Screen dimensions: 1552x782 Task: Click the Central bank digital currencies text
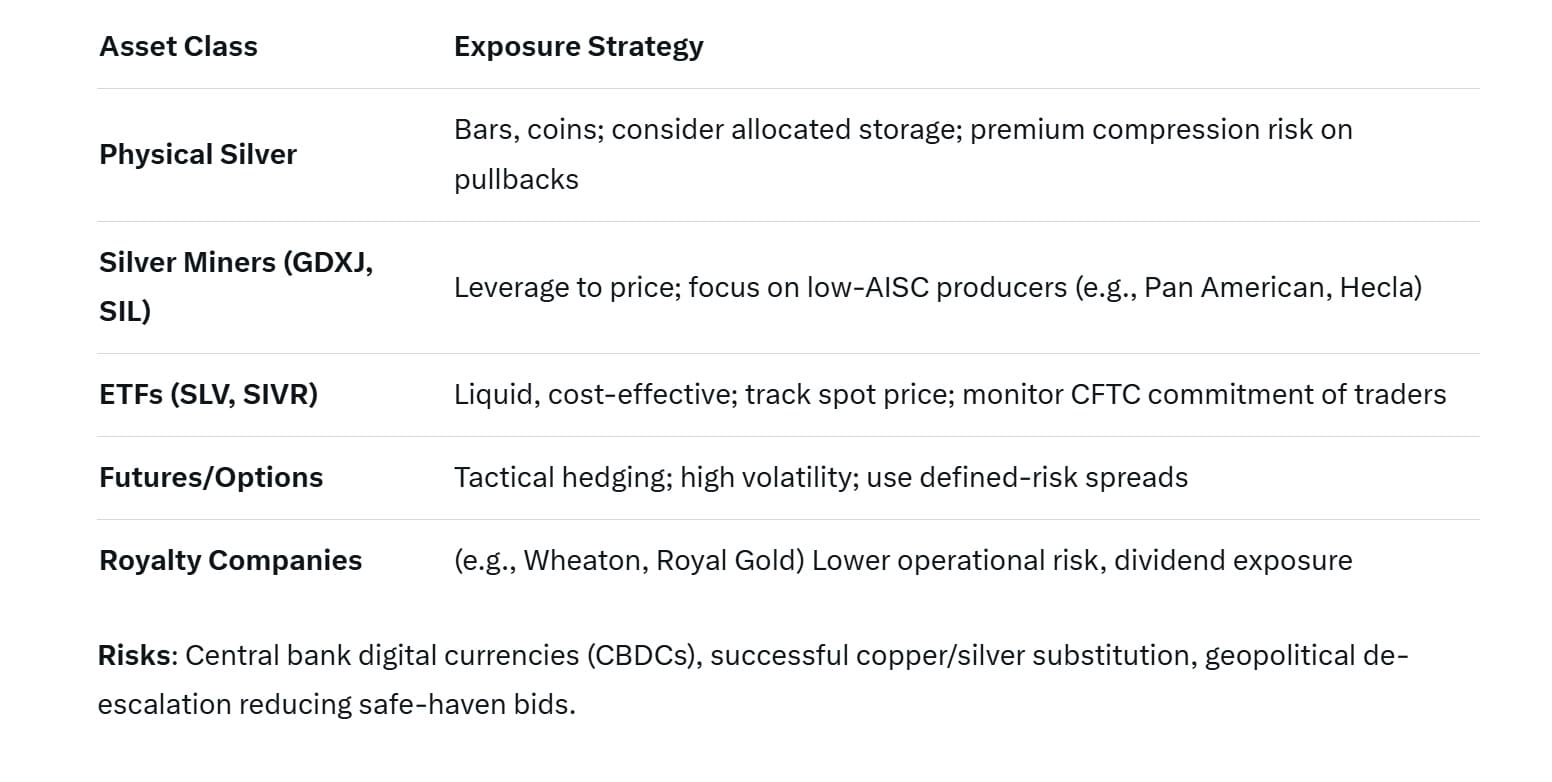tap(395, 656)
